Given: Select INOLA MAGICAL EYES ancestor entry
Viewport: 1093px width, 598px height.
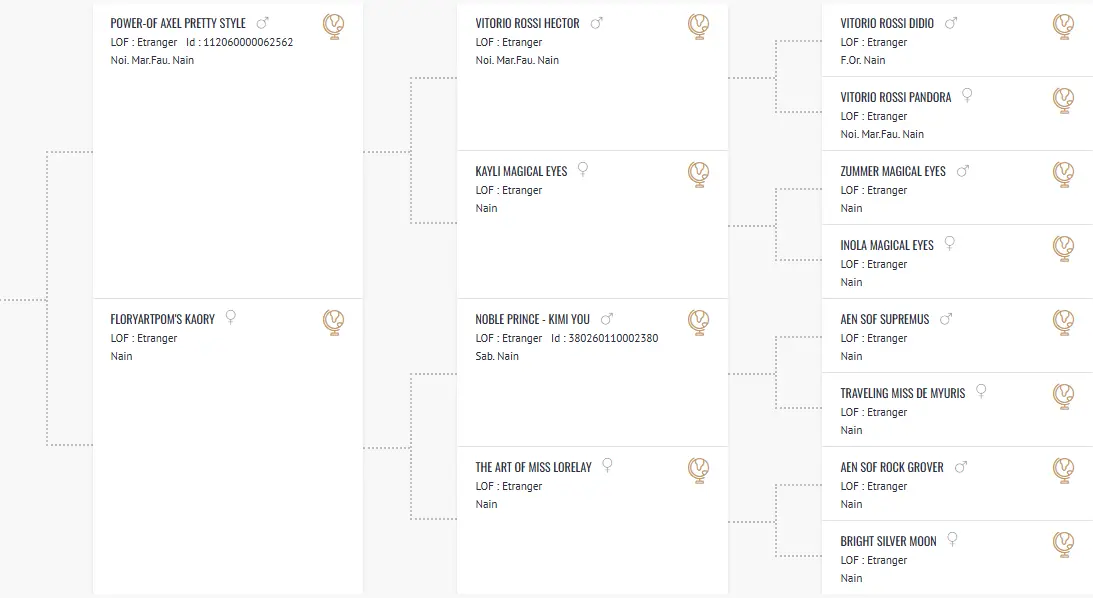Looking at the screenshot, I should 887,245.
